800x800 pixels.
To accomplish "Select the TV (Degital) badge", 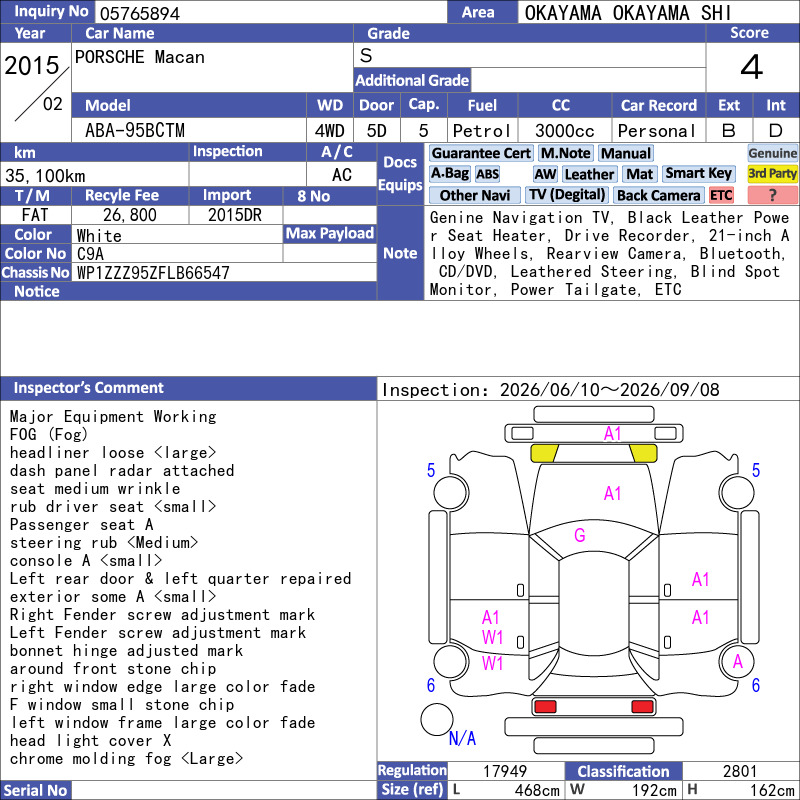I will click(567, 195).
